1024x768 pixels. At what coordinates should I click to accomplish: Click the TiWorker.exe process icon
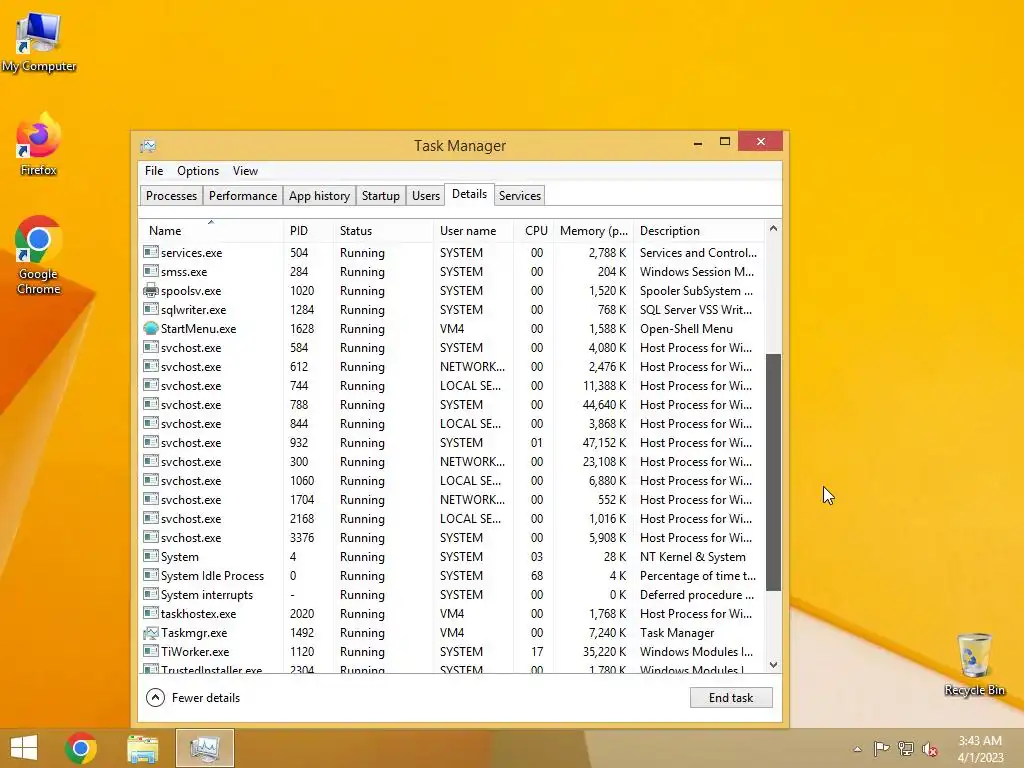[151, 651]
